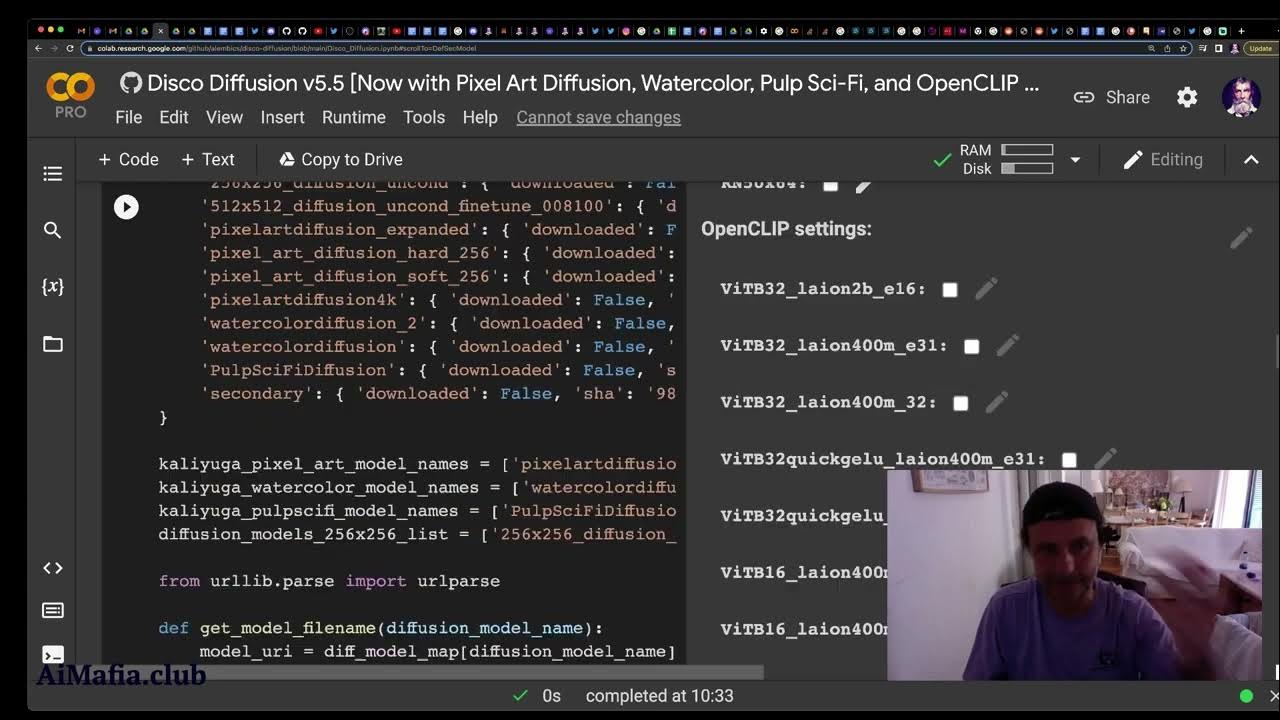Viewport: 1280px width, 720px height.
Task: Click the pencil icon next to ViTB32quickgelu_laion400m_e31
Action: click(1105, 459)
